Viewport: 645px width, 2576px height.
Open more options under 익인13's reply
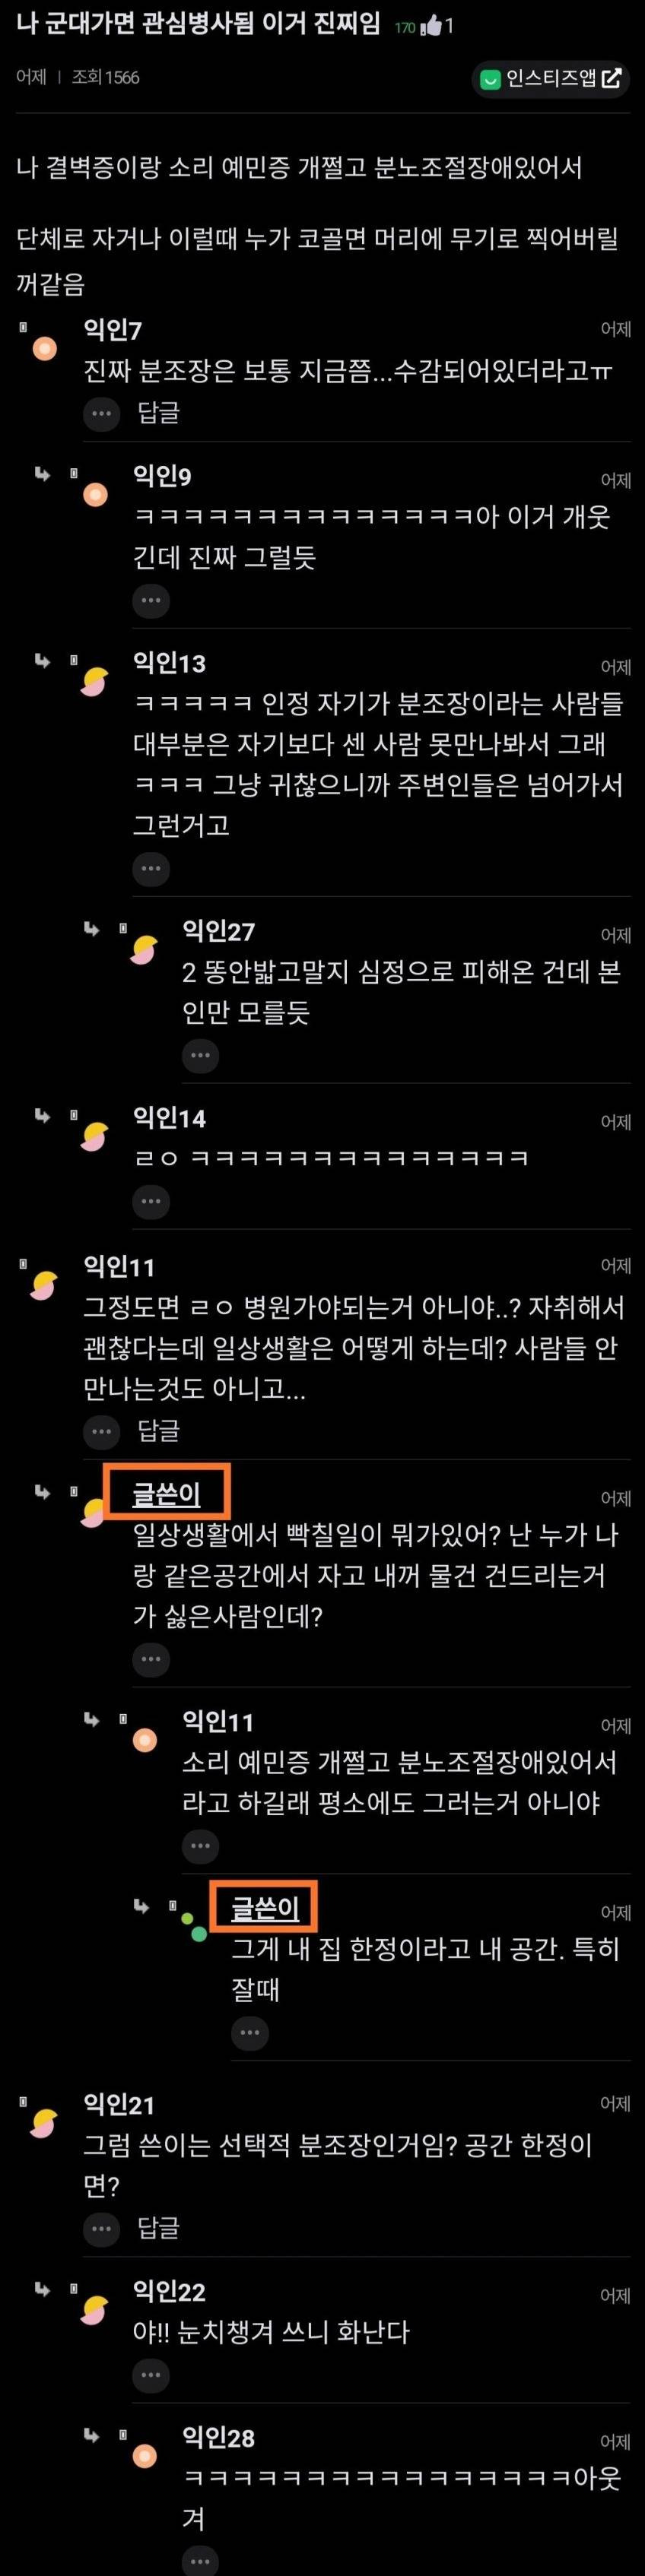(151, 869)
